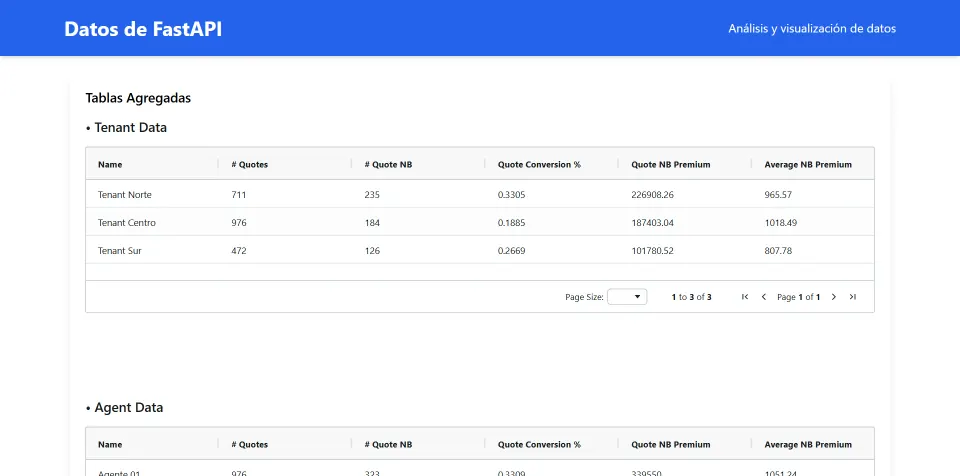Screen dimensions: 960x476
Task: Click the 126 quote NB cell
Action: 372,251
